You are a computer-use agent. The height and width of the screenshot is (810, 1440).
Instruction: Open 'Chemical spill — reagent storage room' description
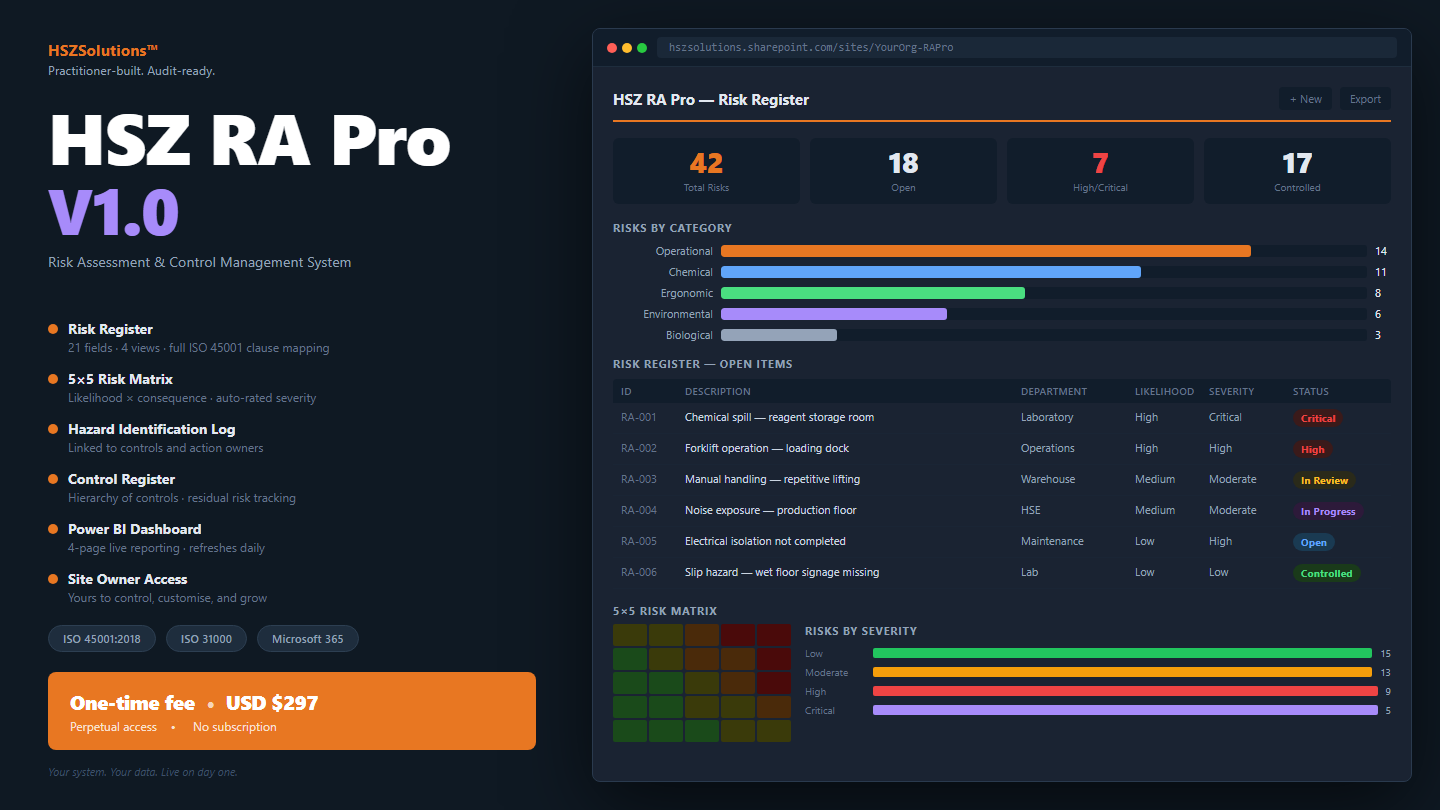pyautogui.click(x=779, y=418)
